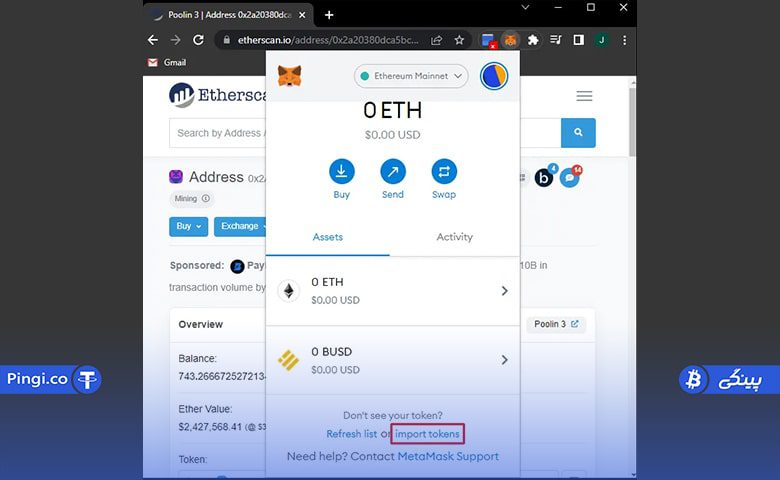Open the Chrome tab search dropdown arrow
This screenshot has height=480, width=780.
click(x=525, y=7)
